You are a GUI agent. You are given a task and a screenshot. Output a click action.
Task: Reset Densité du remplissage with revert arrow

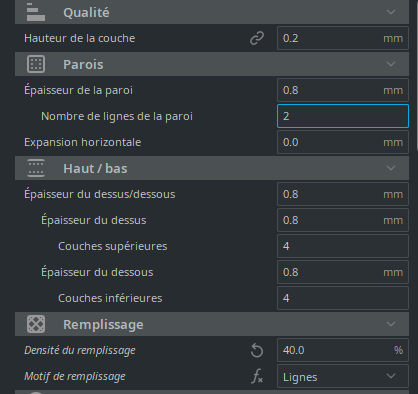(257, 350)
